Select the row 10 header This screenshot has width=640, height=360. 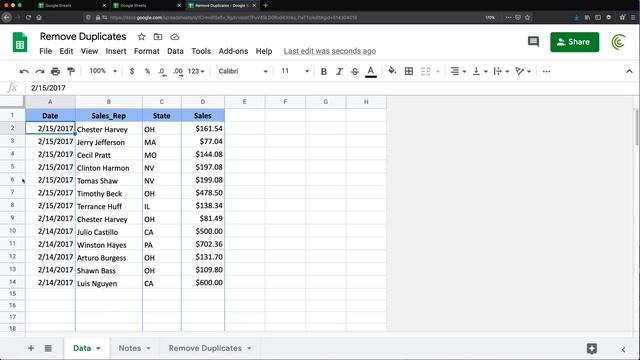(x=12, y=231)
